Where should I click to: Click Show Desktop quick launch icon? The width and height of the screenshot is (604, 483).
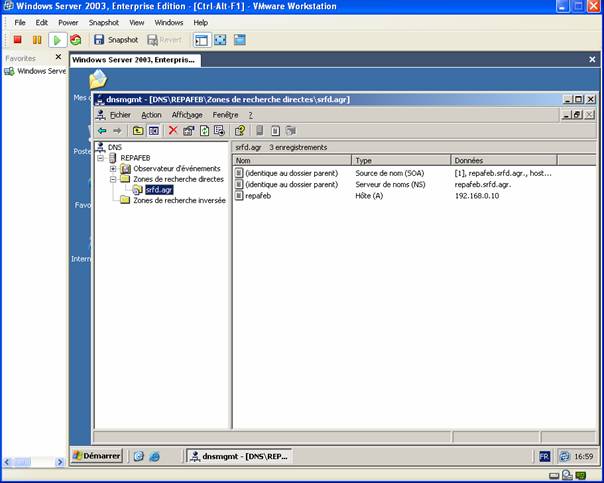[138, 456]
